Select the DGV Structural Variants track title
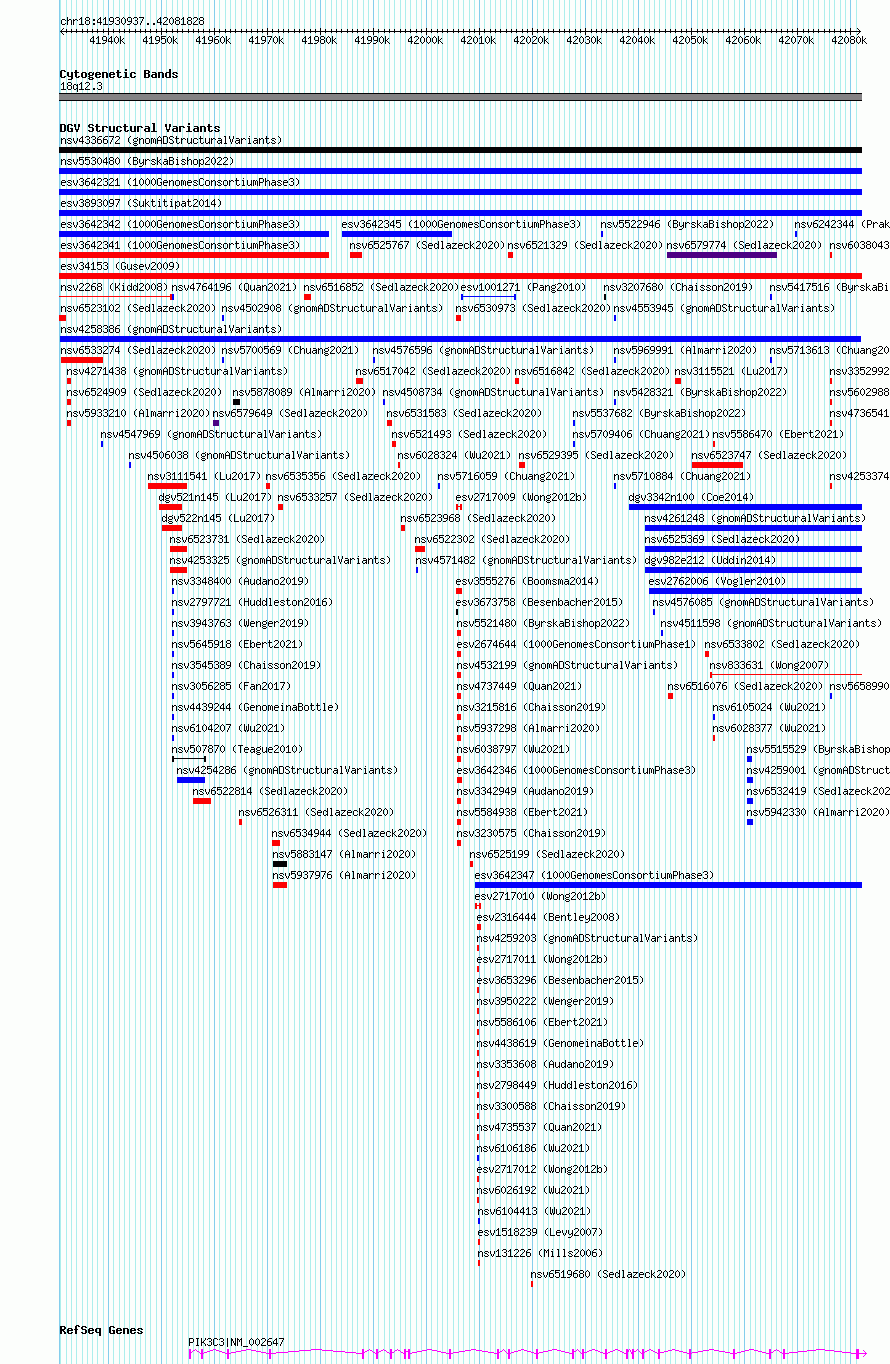The height and width of the screenshot is (1364, 890). pyautogui.click(x=140, y=128)
